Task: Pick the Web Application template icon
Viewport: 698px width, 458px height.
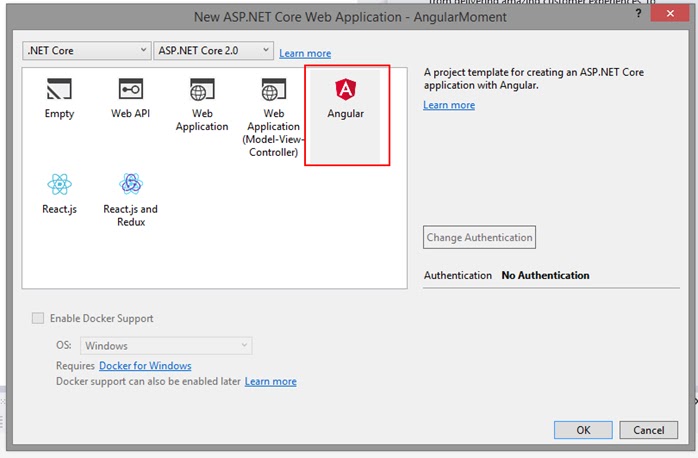Action: pyautogui.click(x=202, y=89)
